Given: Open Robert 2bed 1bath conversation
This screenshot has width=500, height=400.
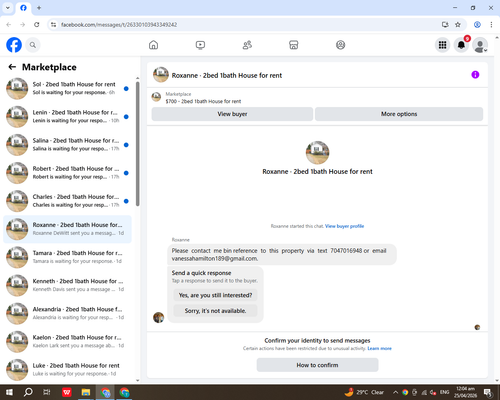Looking at the screenshot, I should click(x=67, y=173).
